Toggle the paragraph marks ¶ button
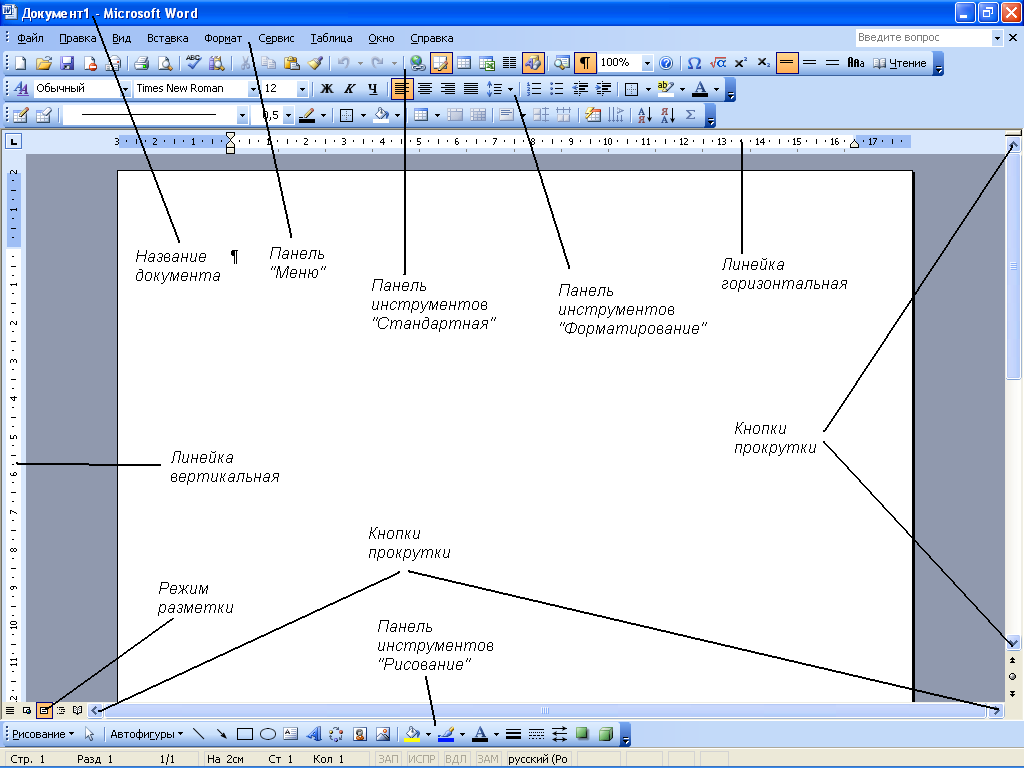The image size is (1024, 768). 584,63
